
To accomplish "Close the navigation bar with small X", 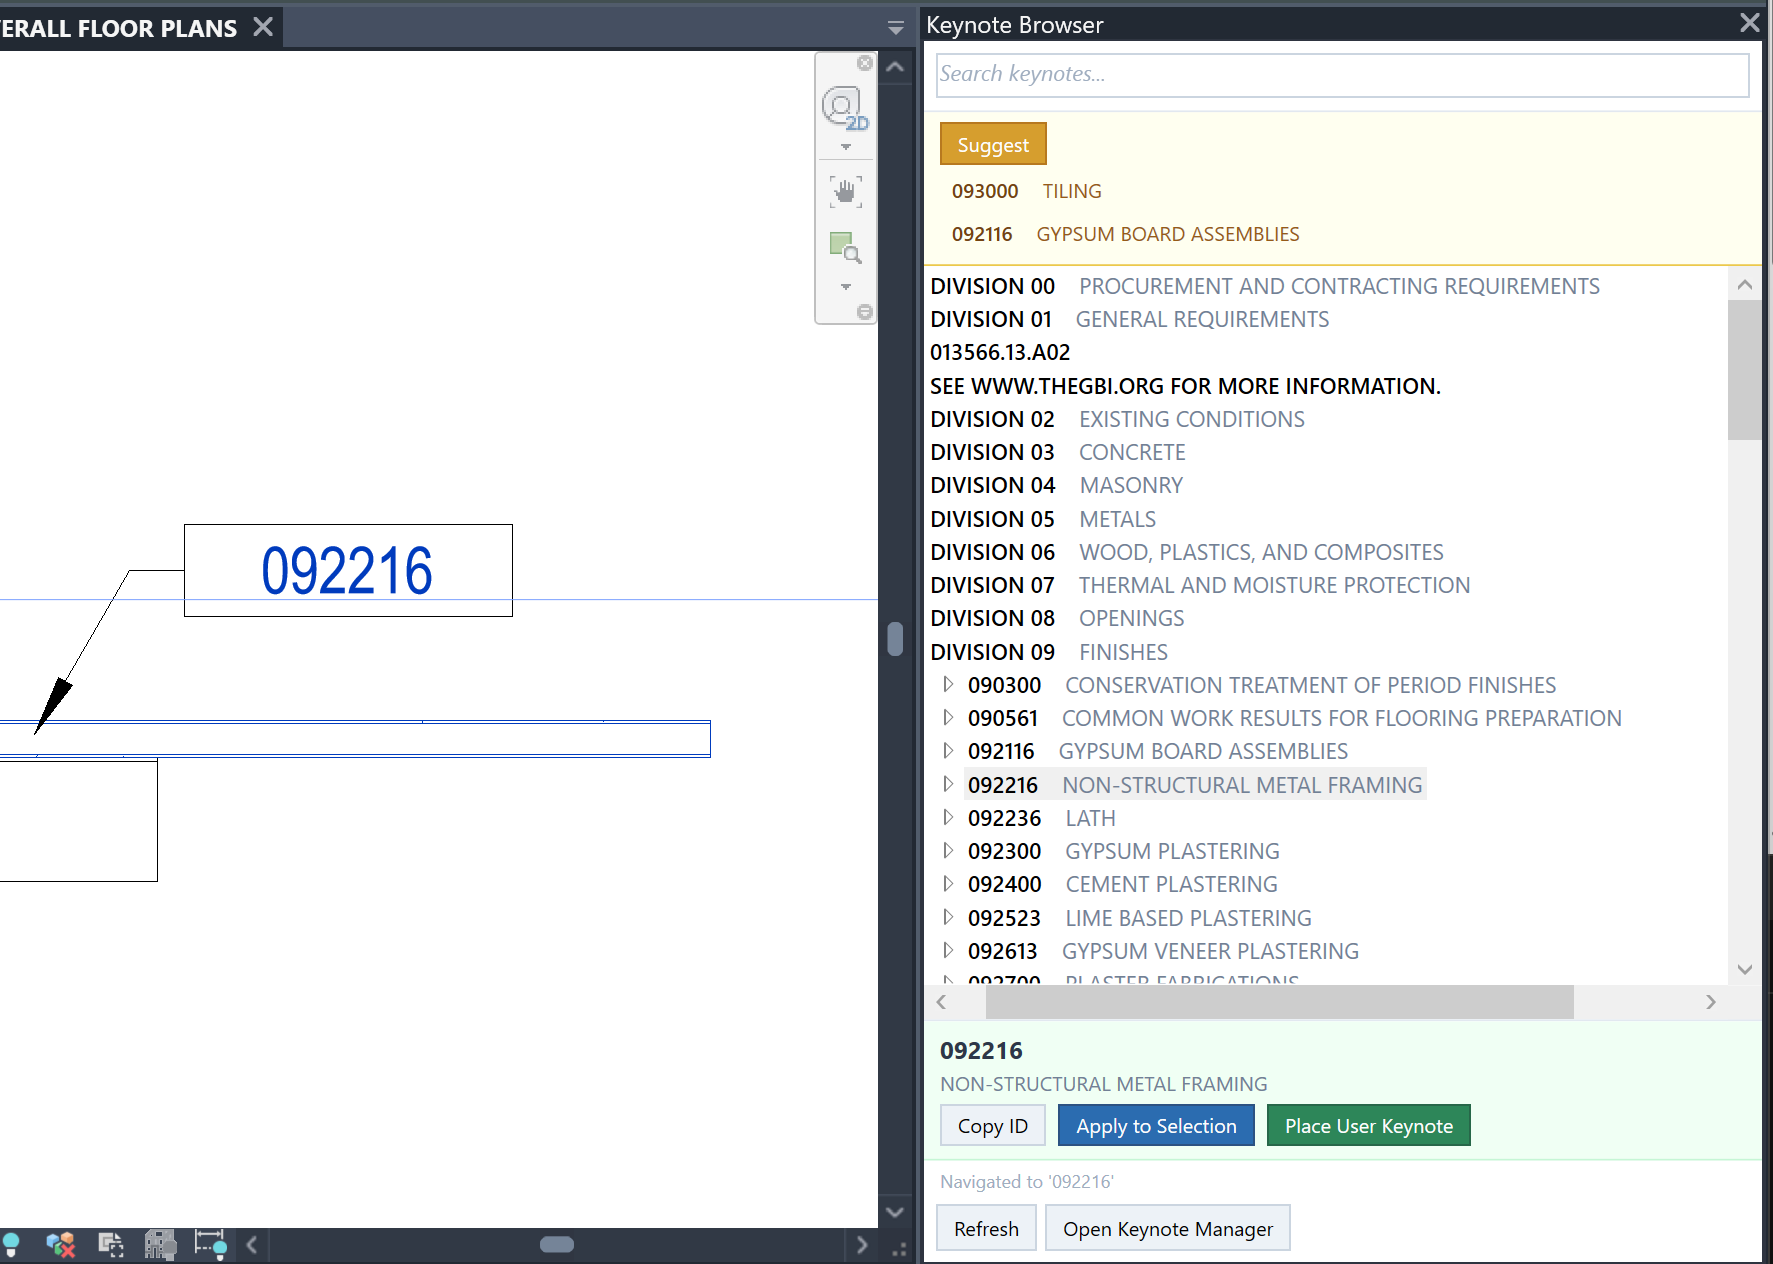I will [x=865, y=64].
